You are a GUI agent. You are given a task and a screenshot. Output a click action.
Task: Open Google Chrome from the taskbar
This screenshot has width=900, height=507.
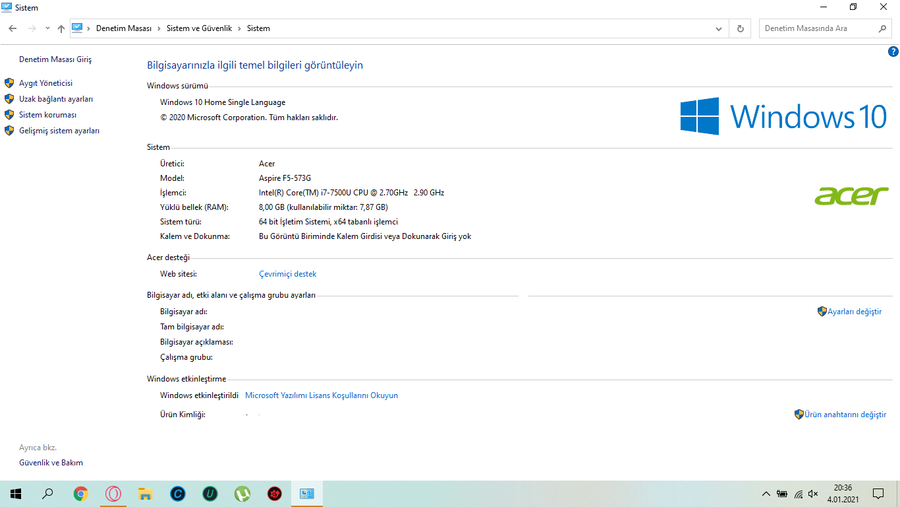(81, 494)
